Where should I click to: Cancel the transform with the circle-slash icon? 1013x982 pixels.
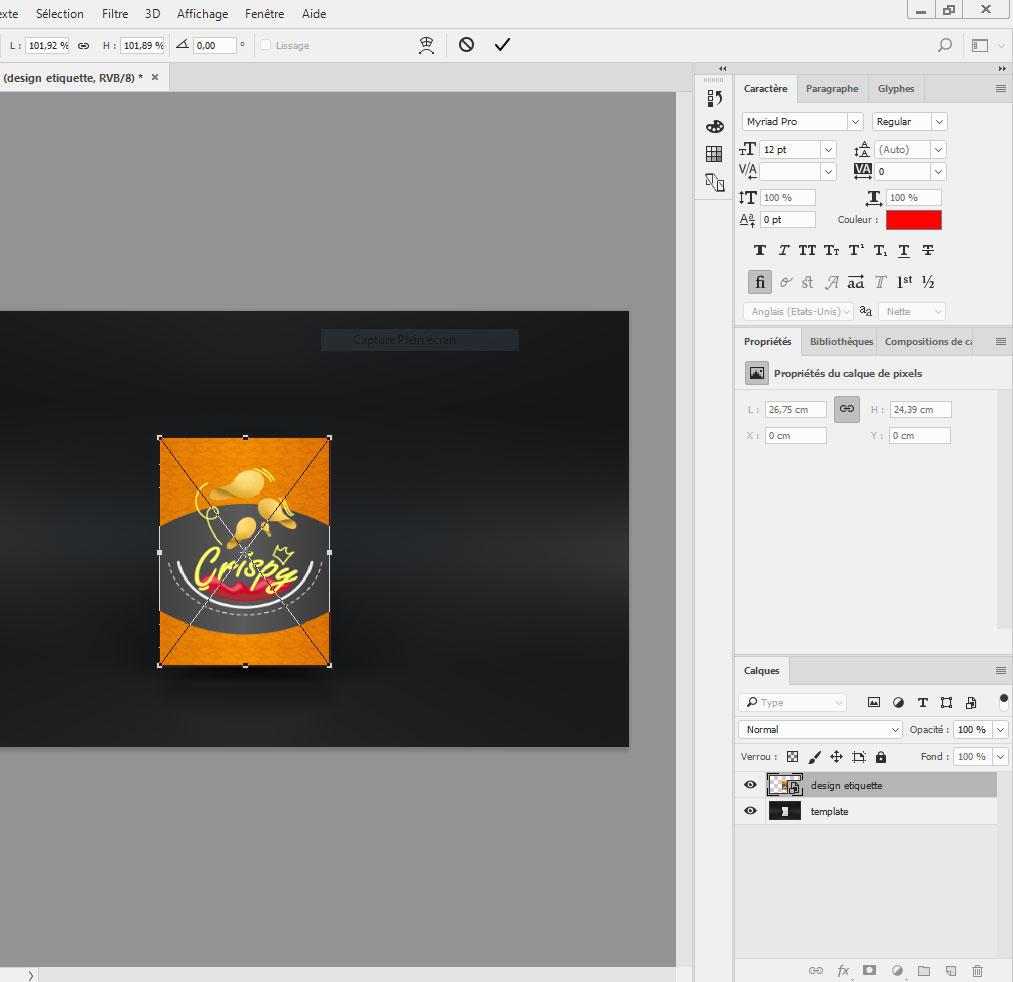click(466, 45)
